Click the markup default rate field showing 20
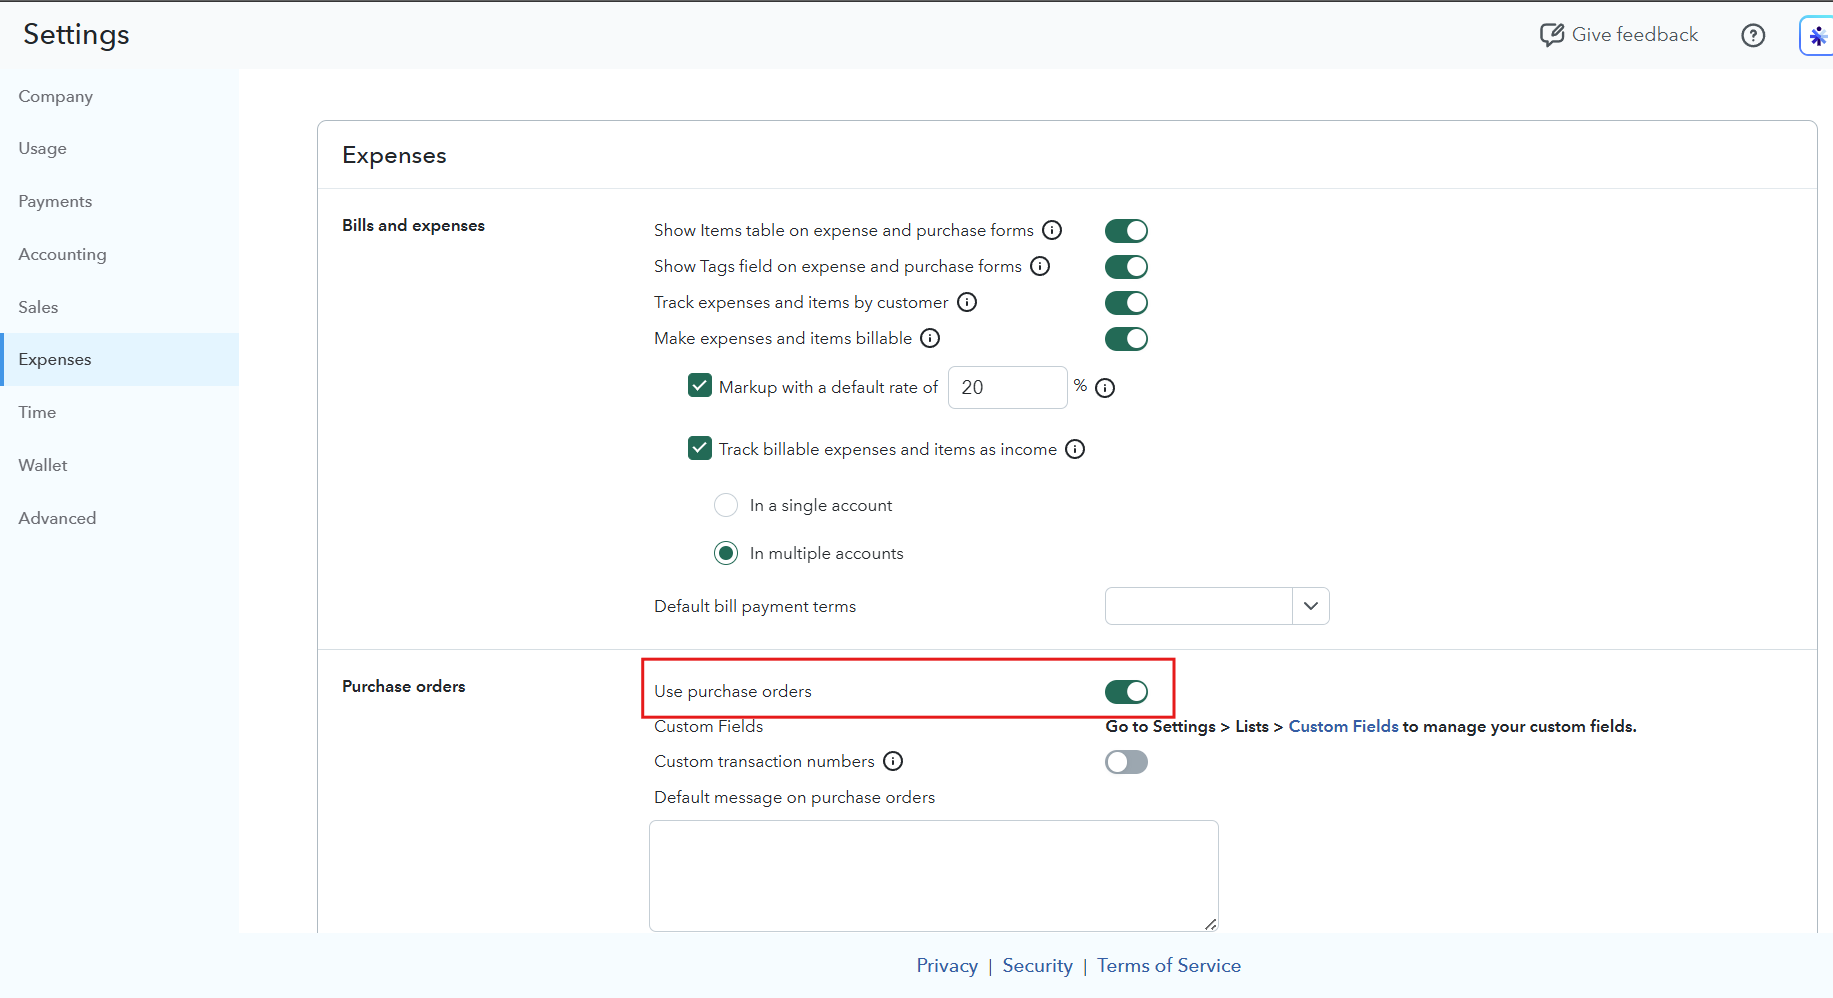This screenshot has width=1833, height=998. 1007,387
